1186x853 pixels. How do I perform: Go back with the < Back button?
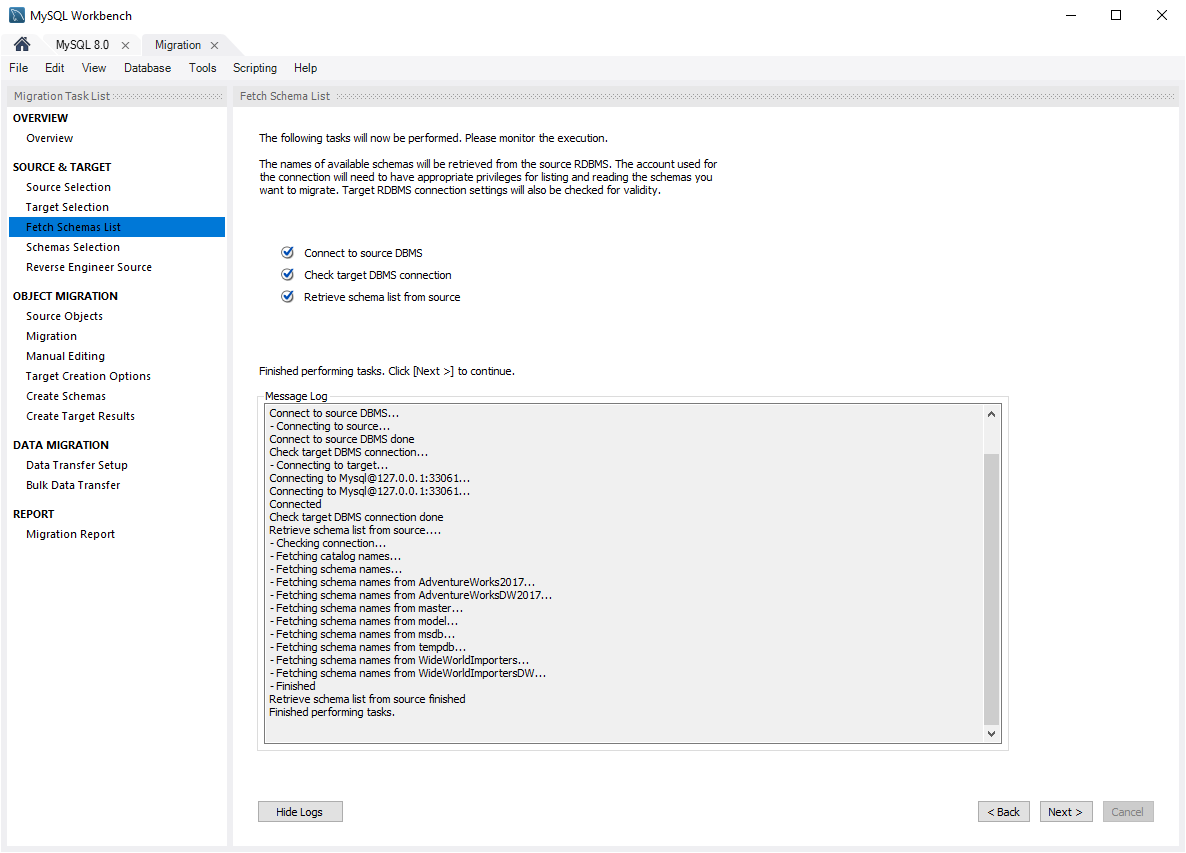[1003, 812]
